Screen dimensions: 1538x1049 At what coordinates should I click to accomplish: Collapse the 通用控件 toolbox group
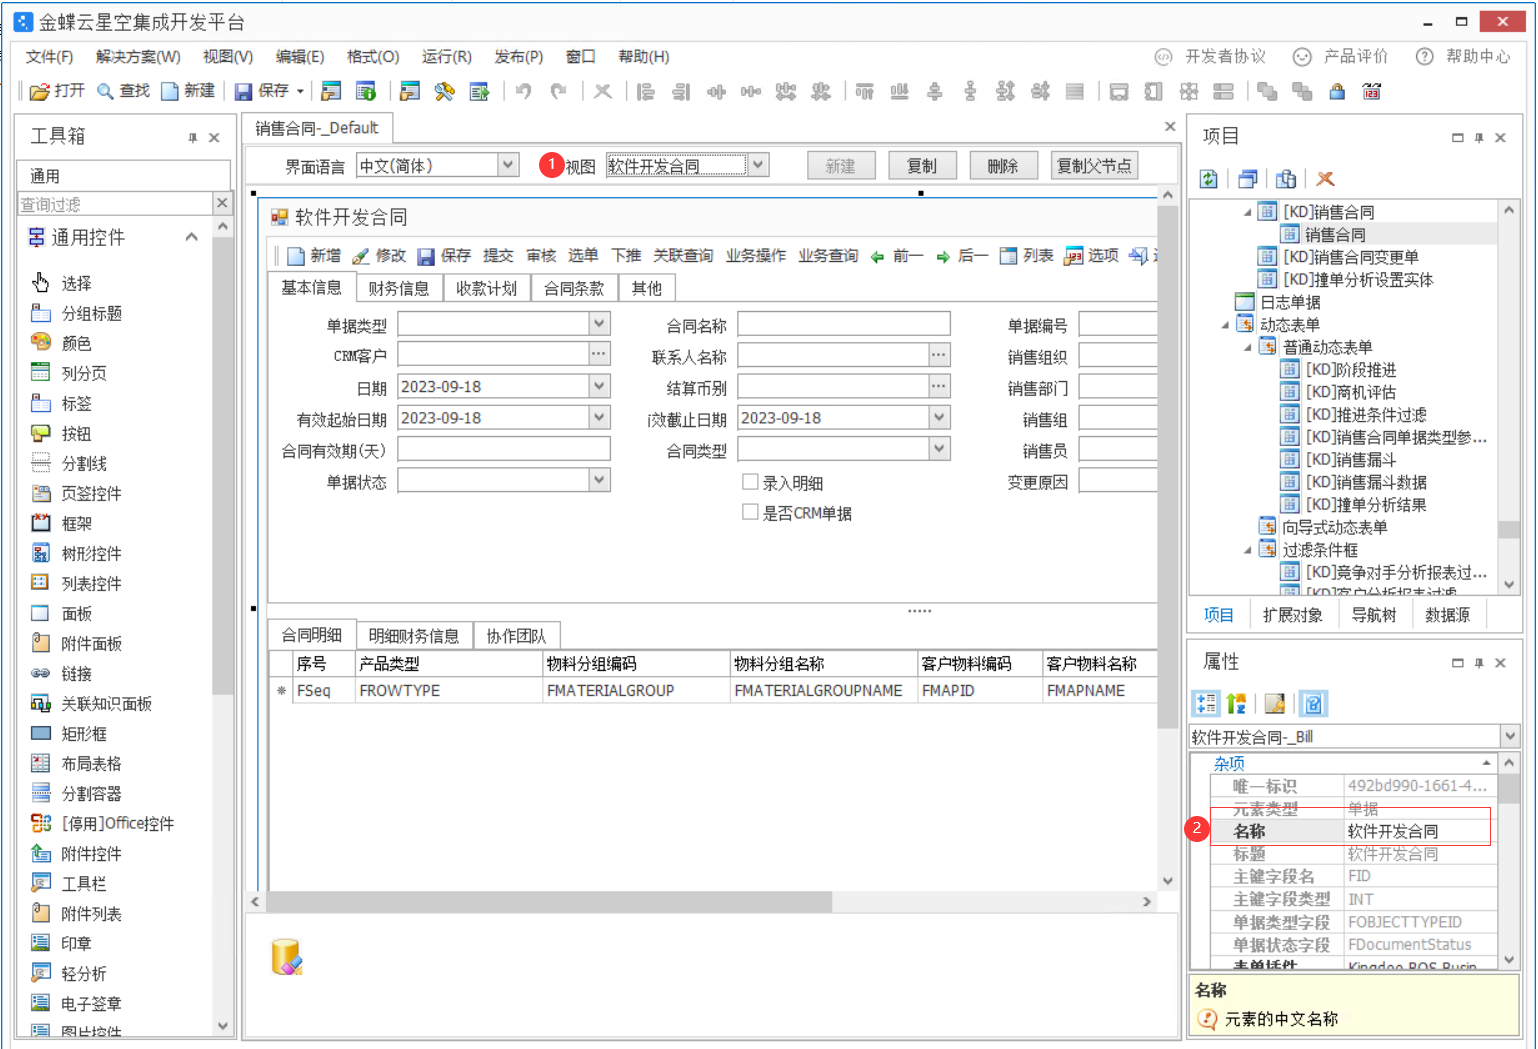(191, 237)
